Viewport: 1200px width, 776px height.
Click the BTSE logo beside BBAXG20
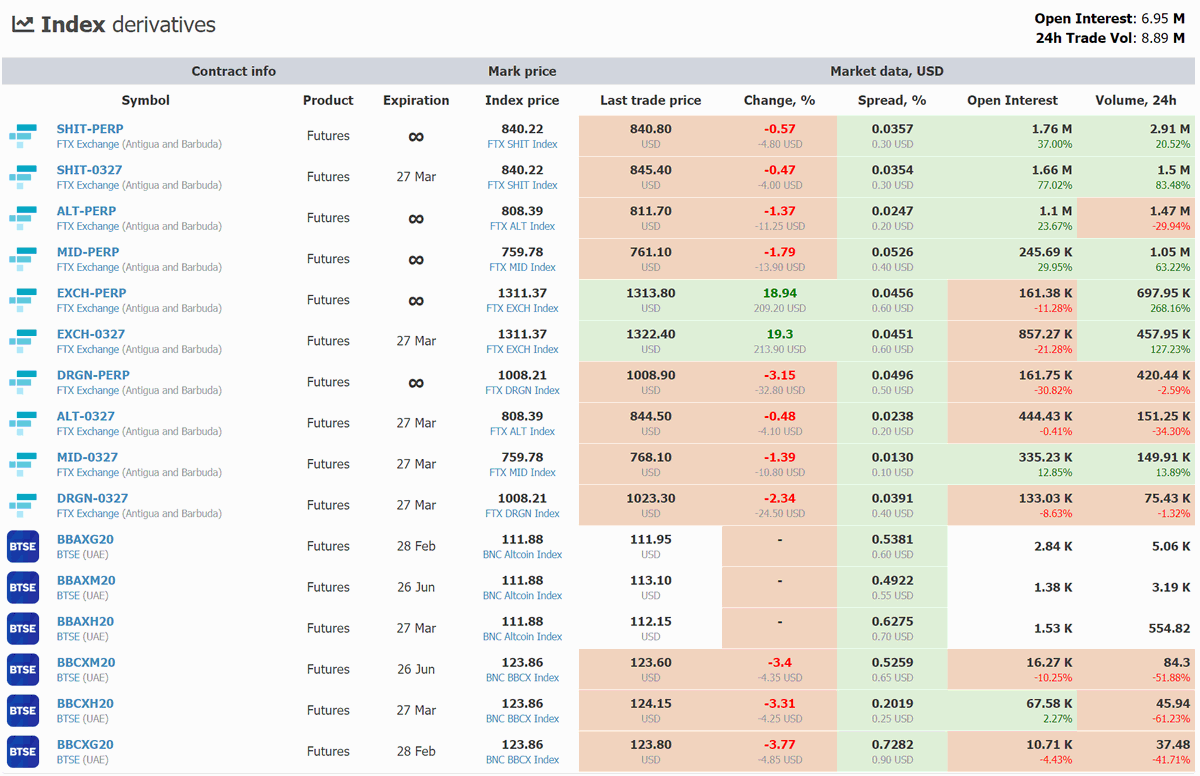pos(22,547)
